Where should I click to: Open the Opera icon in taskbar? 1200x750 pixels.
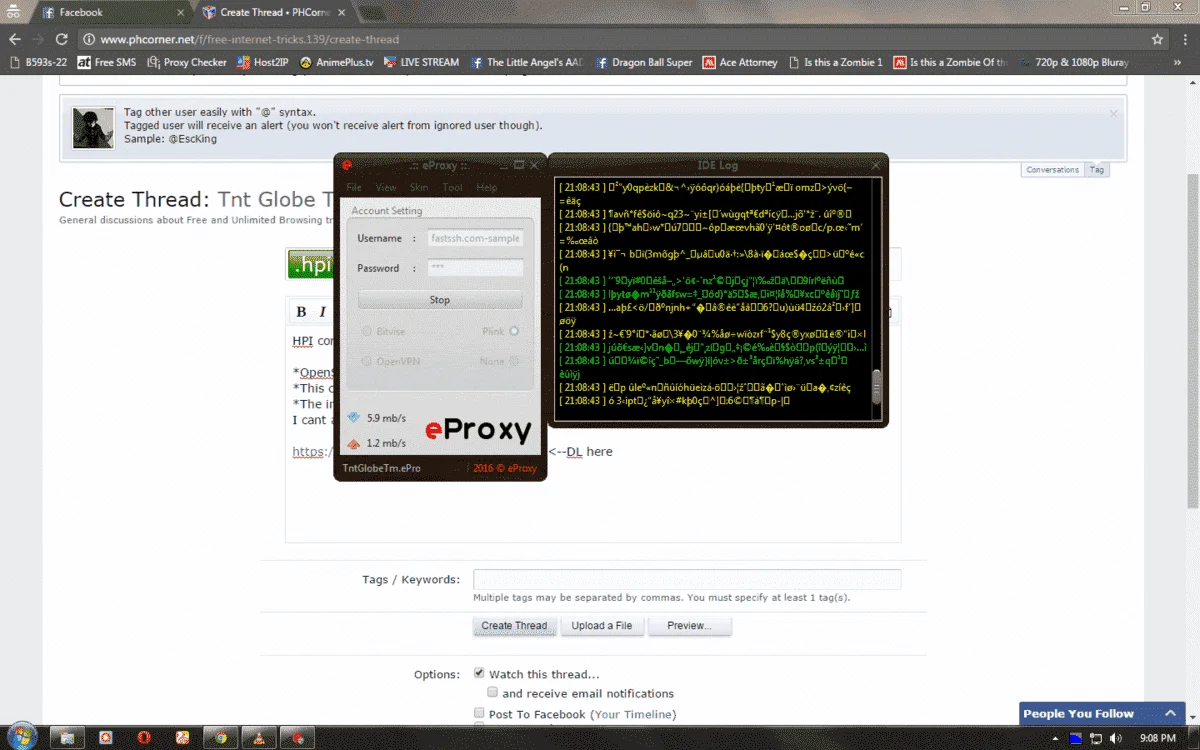pos(144,738)
